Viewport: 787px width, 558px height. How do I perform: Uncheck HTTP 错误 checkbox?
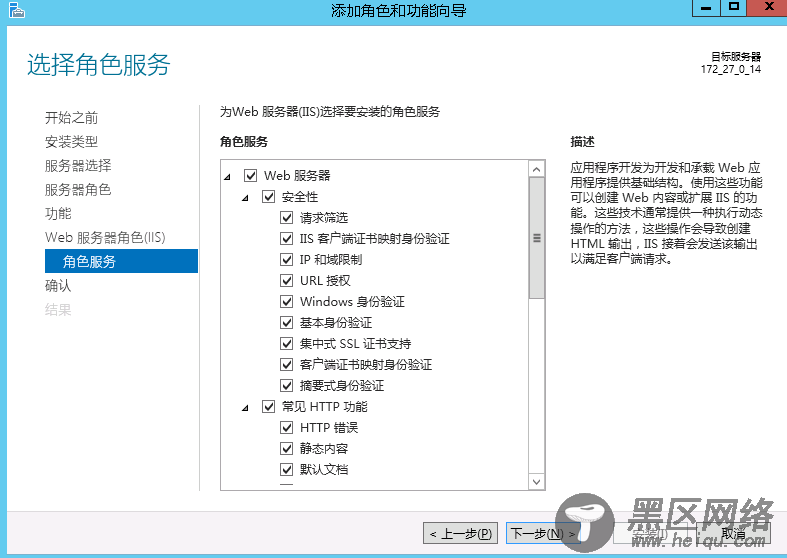[x=287, y=428]
